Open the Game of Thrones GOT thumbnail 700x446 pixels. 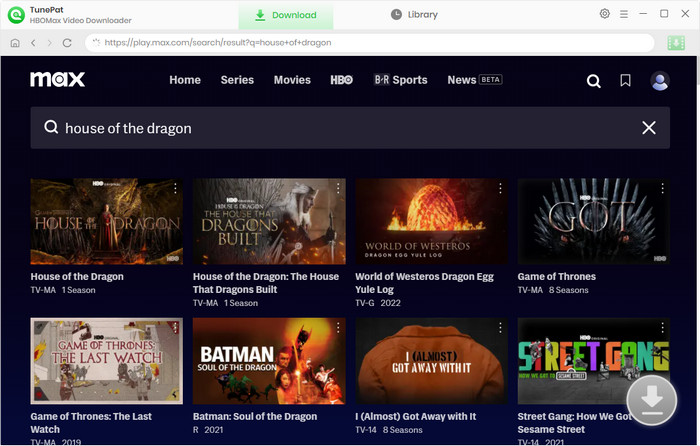point(593,221)
